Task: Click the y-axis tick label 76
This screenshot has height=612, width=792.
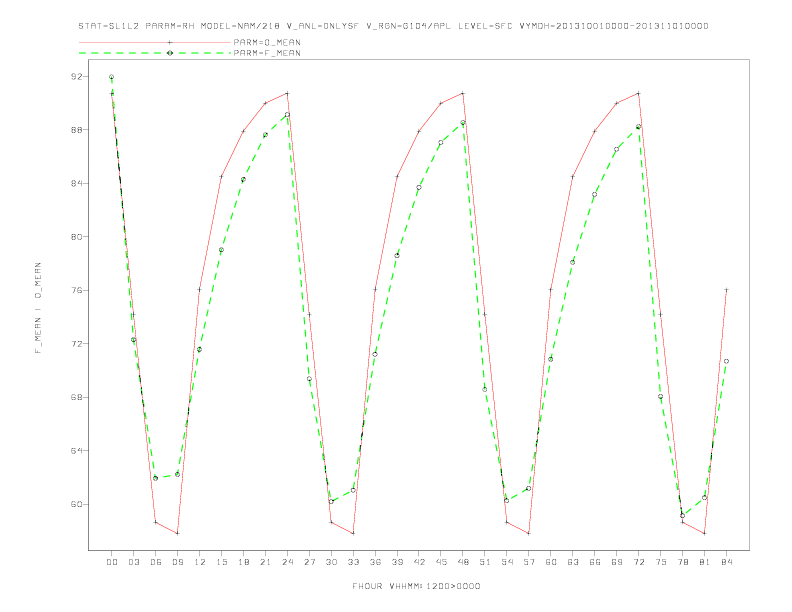Action: 77,290
